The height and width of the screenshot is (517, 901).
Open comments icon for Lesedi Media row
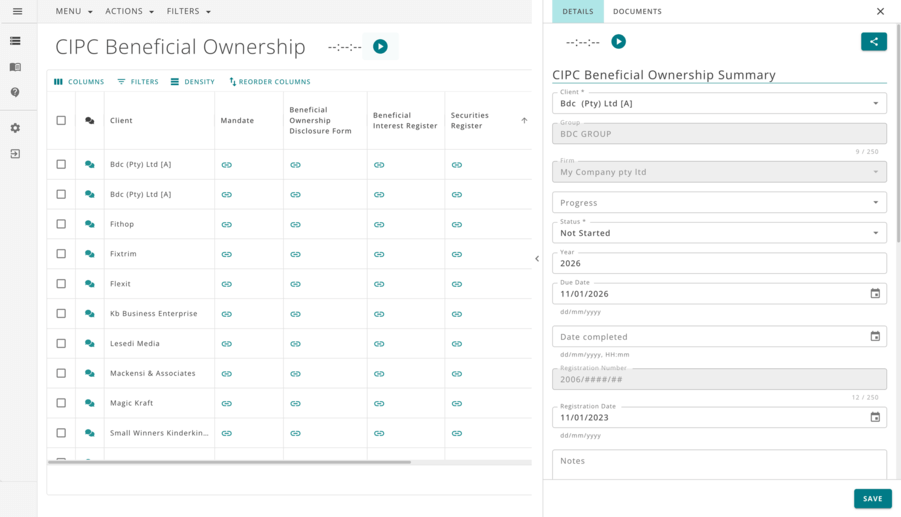click(90, 344)
